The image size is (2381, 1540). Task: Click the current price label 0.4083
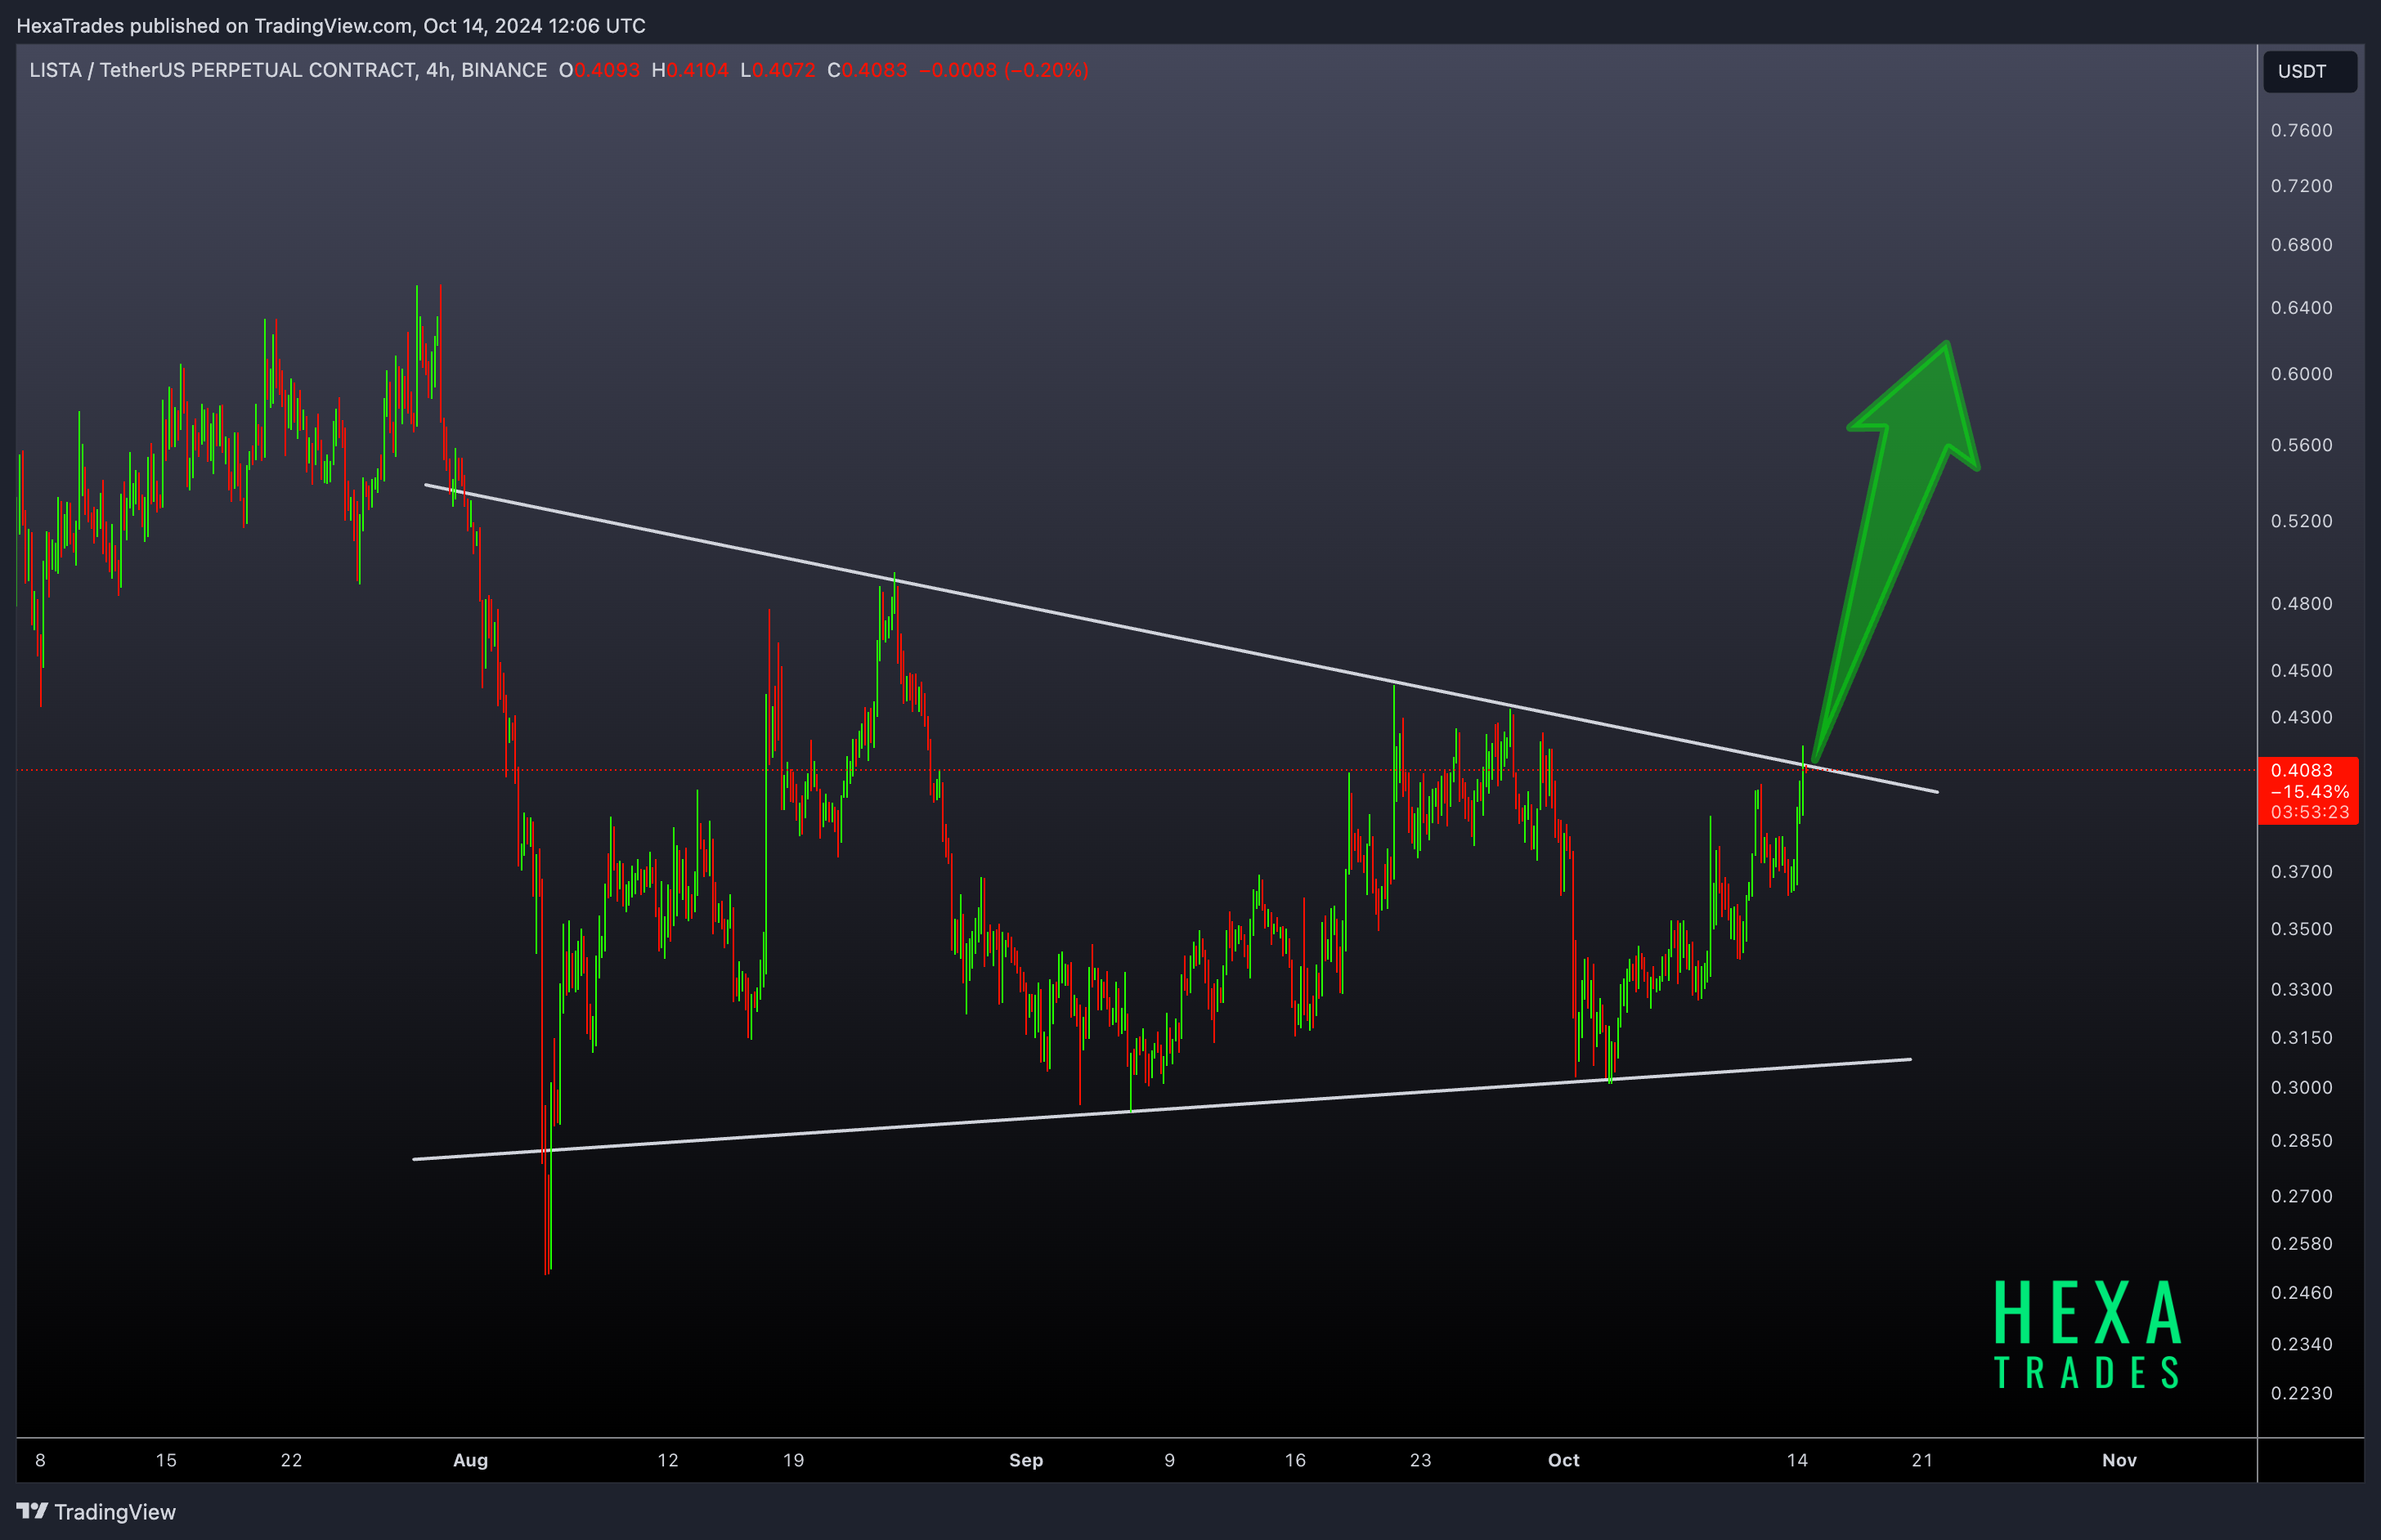(2301, 770)
